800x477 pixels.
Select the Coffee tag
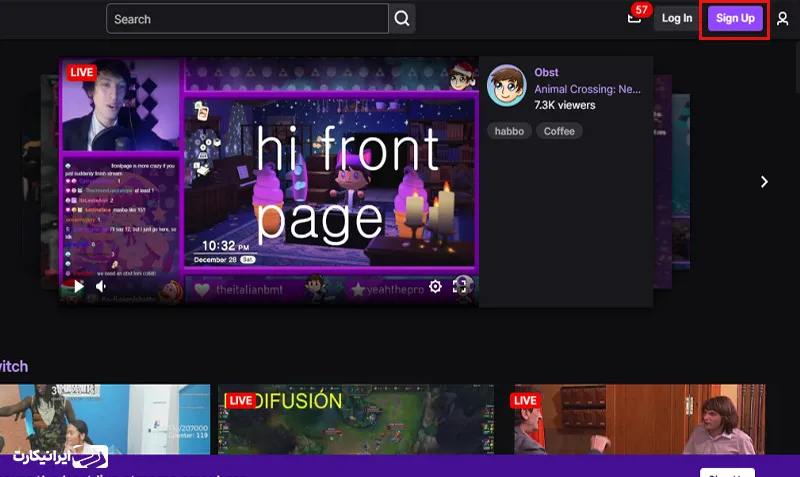(559, 131)
